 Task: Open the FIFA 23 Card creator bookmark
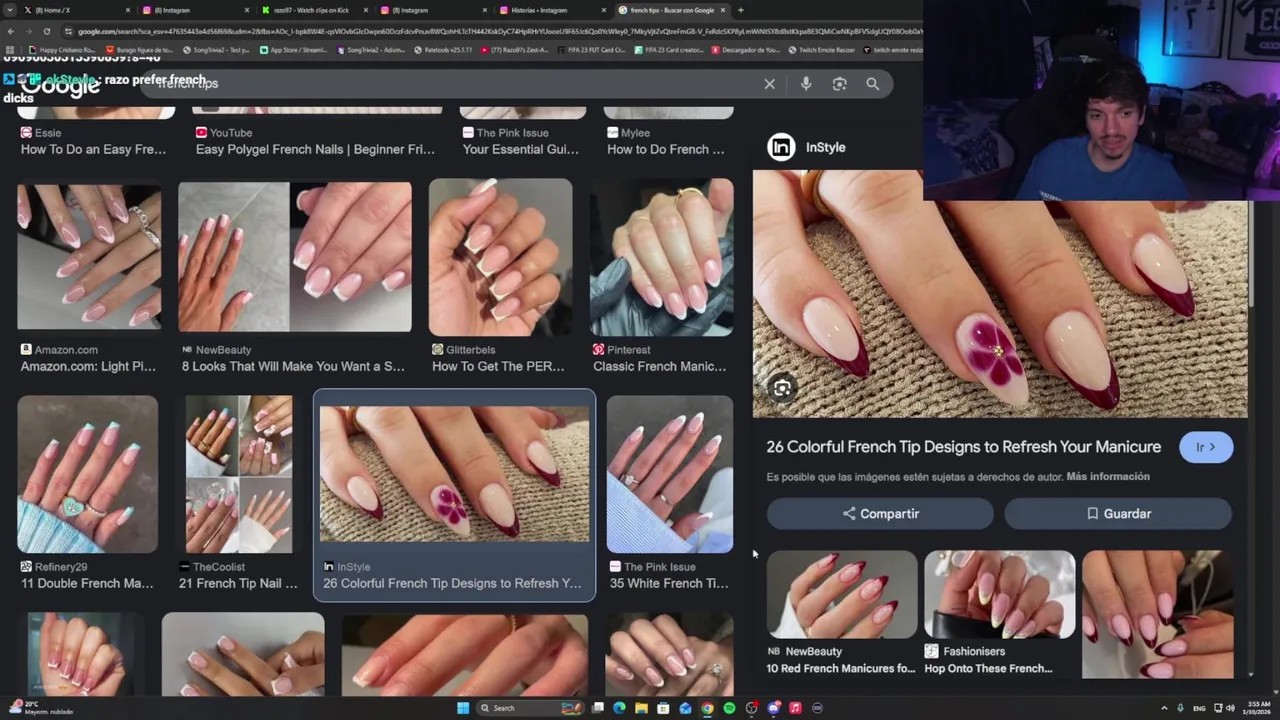tap(668, 49)
